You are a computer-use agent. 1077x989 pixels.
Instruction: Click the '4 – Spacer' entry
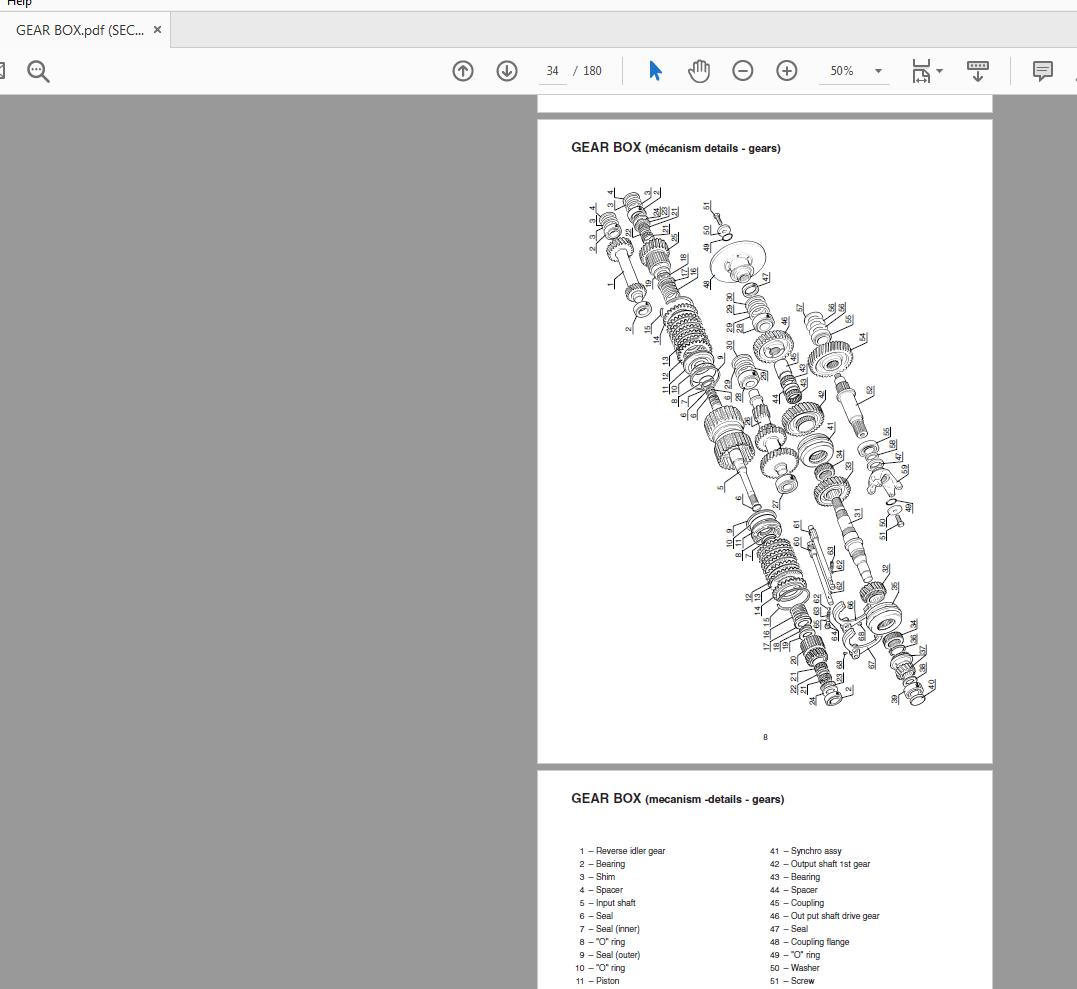601,890
